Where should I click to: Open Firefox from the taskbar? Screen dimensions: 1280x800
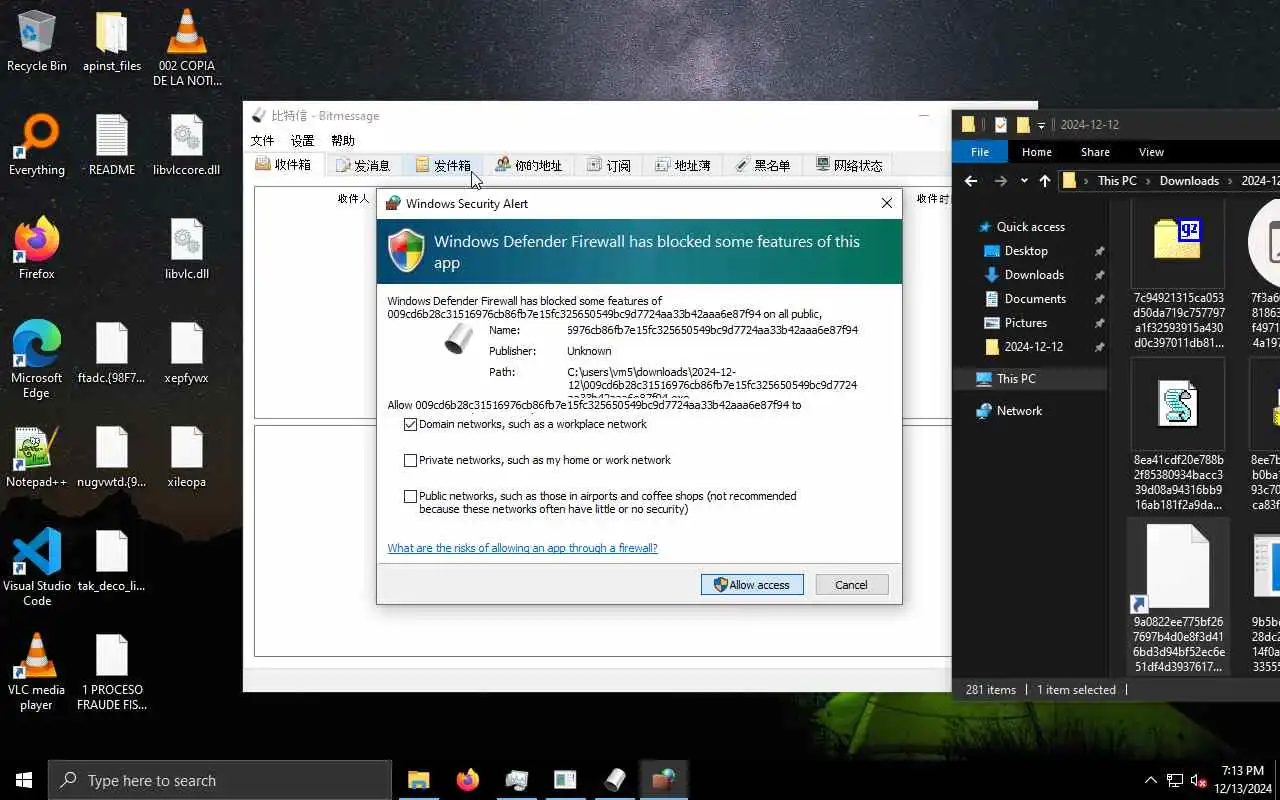click(467, 780)
